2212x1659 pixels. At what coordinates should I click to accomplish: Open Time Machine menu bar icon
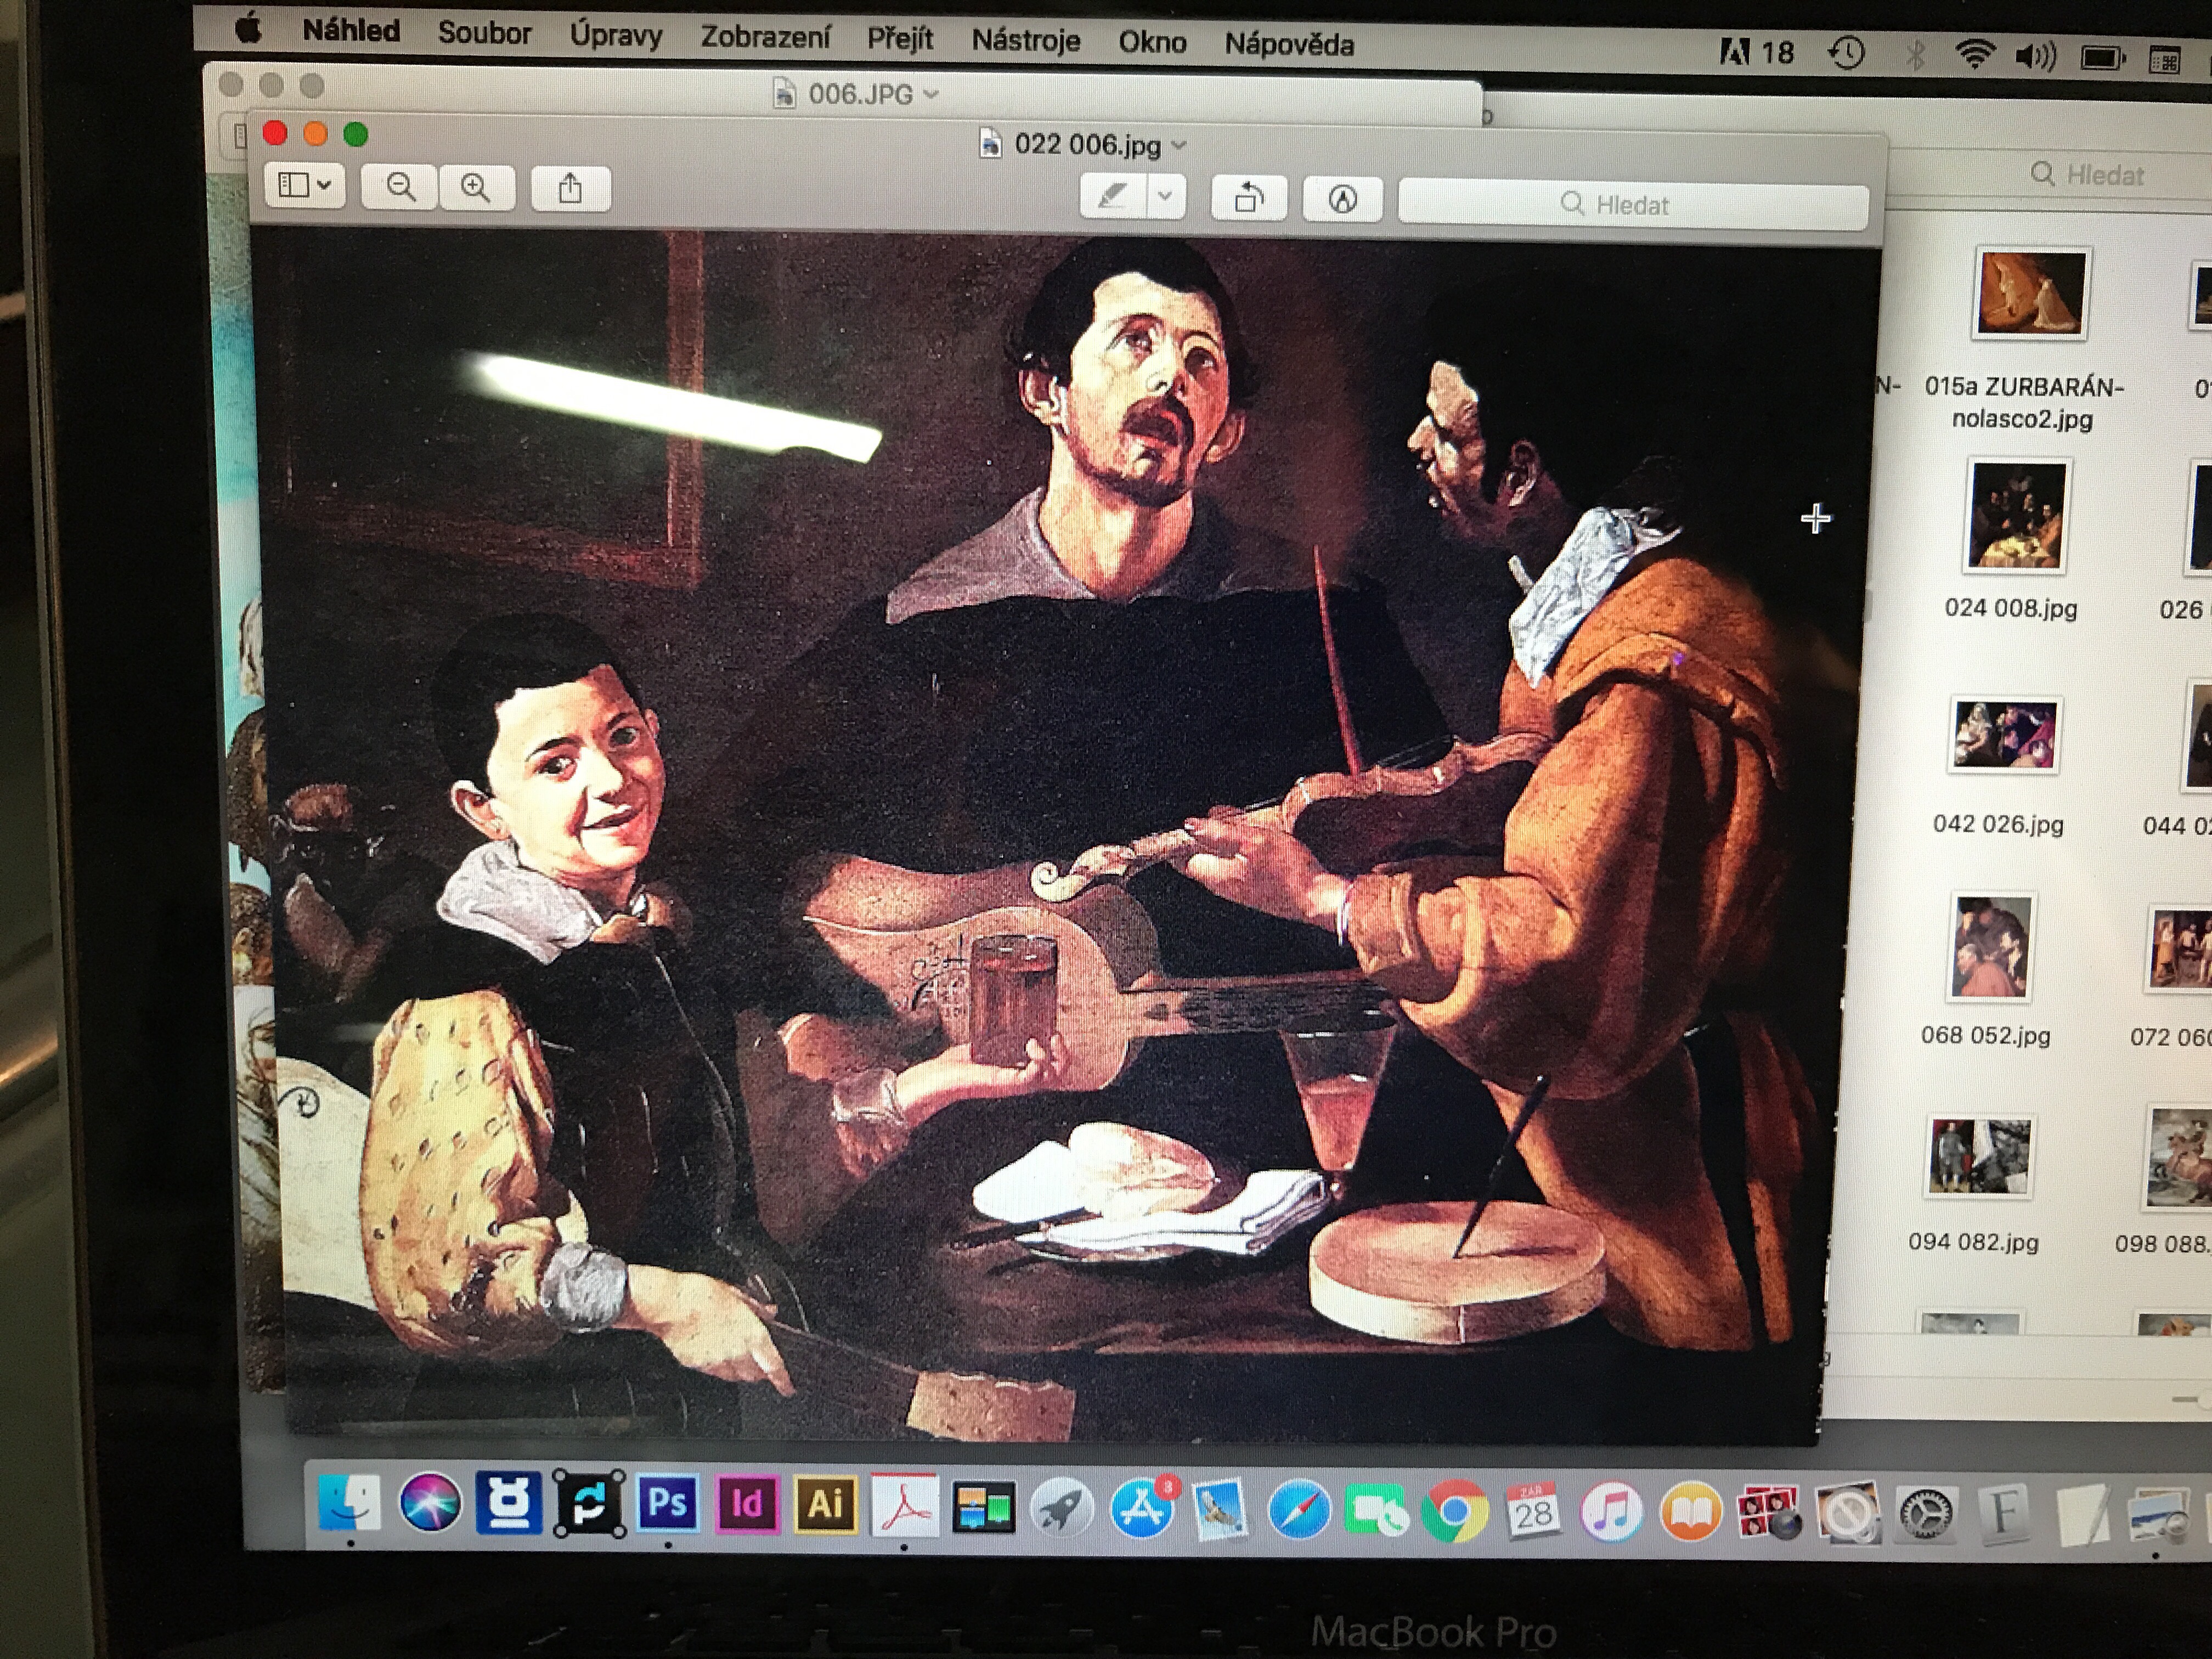[1846, 53]
